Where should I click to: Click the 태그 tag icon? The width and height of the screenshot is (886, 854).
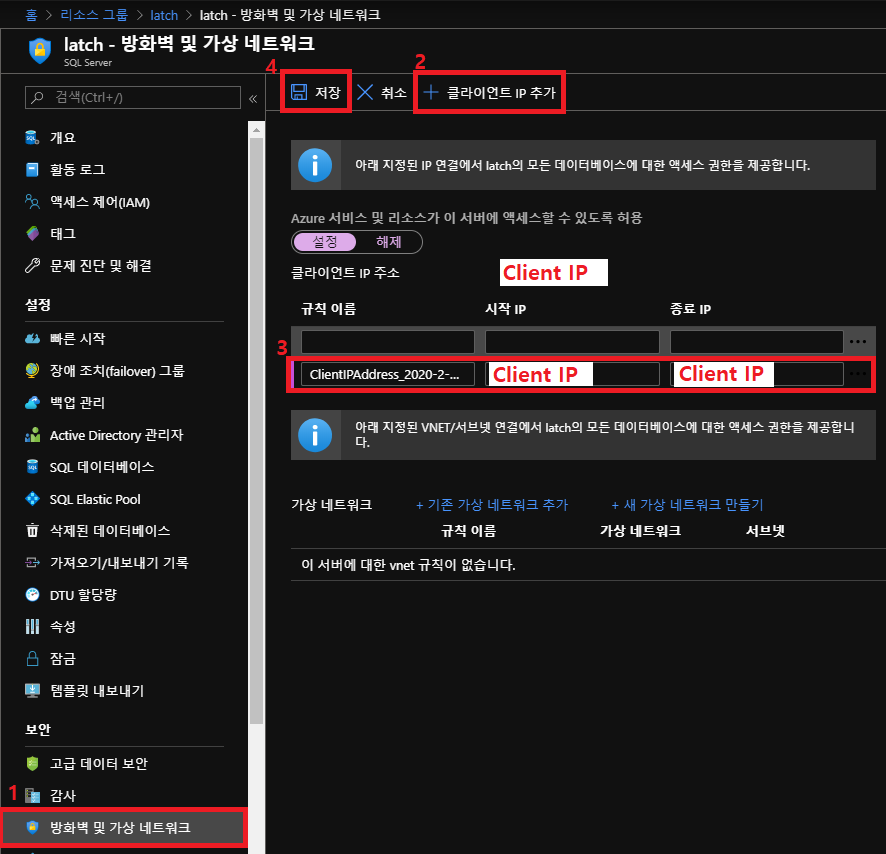point(32,233)
